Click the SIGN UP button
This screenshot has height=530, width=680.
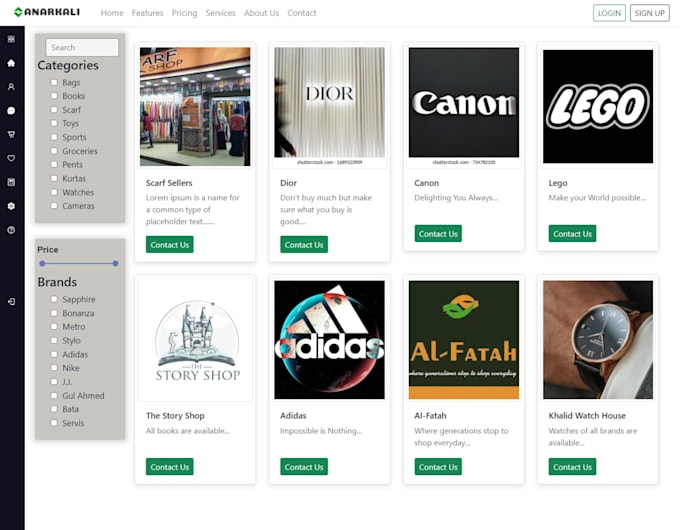click(x=650, y=13)
